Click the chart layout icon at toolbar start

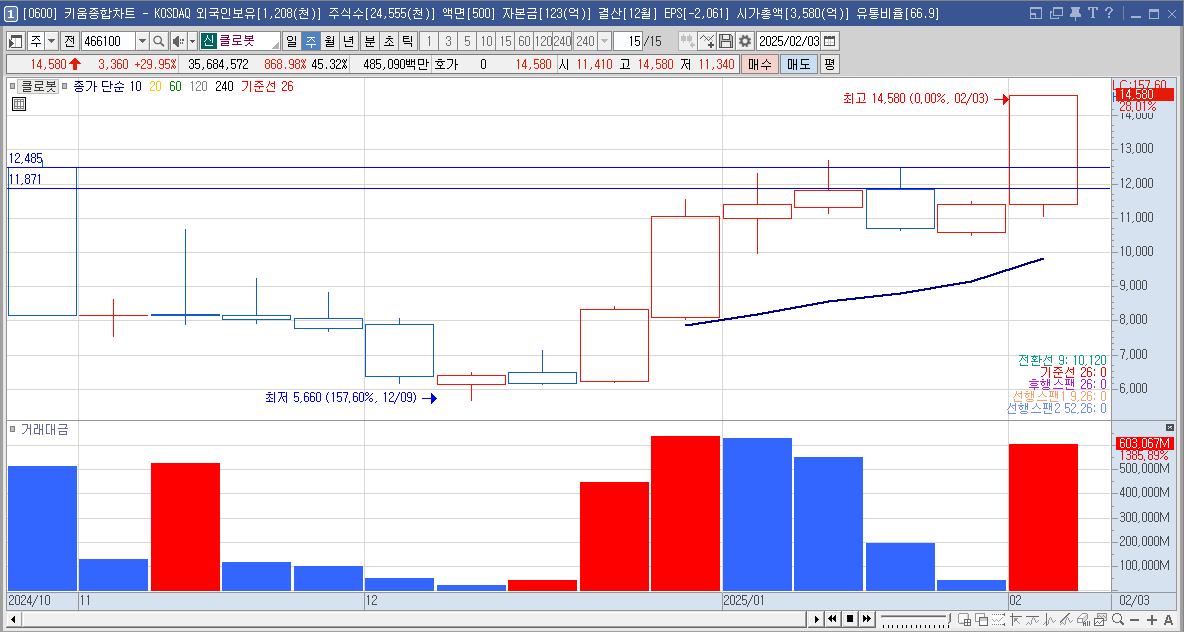pyautogui.click(x=16, y=41)
